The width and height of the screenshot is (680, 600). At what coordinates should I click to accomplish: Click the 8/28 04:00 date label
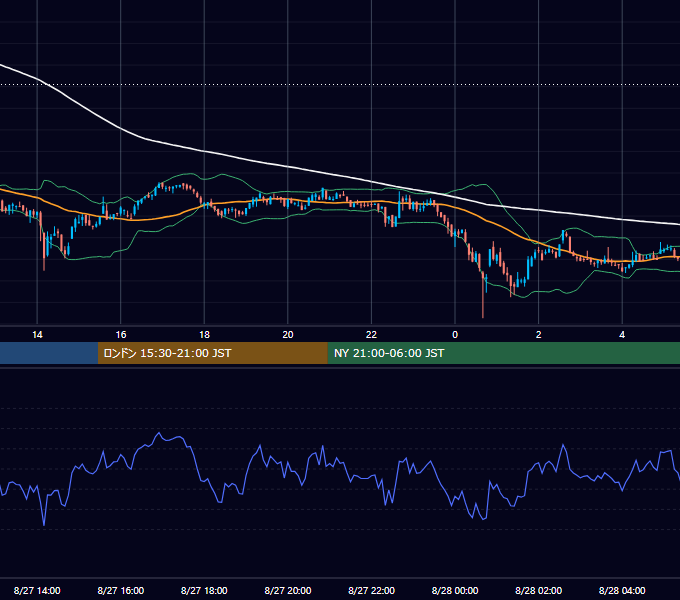click(x=622, y=590)
